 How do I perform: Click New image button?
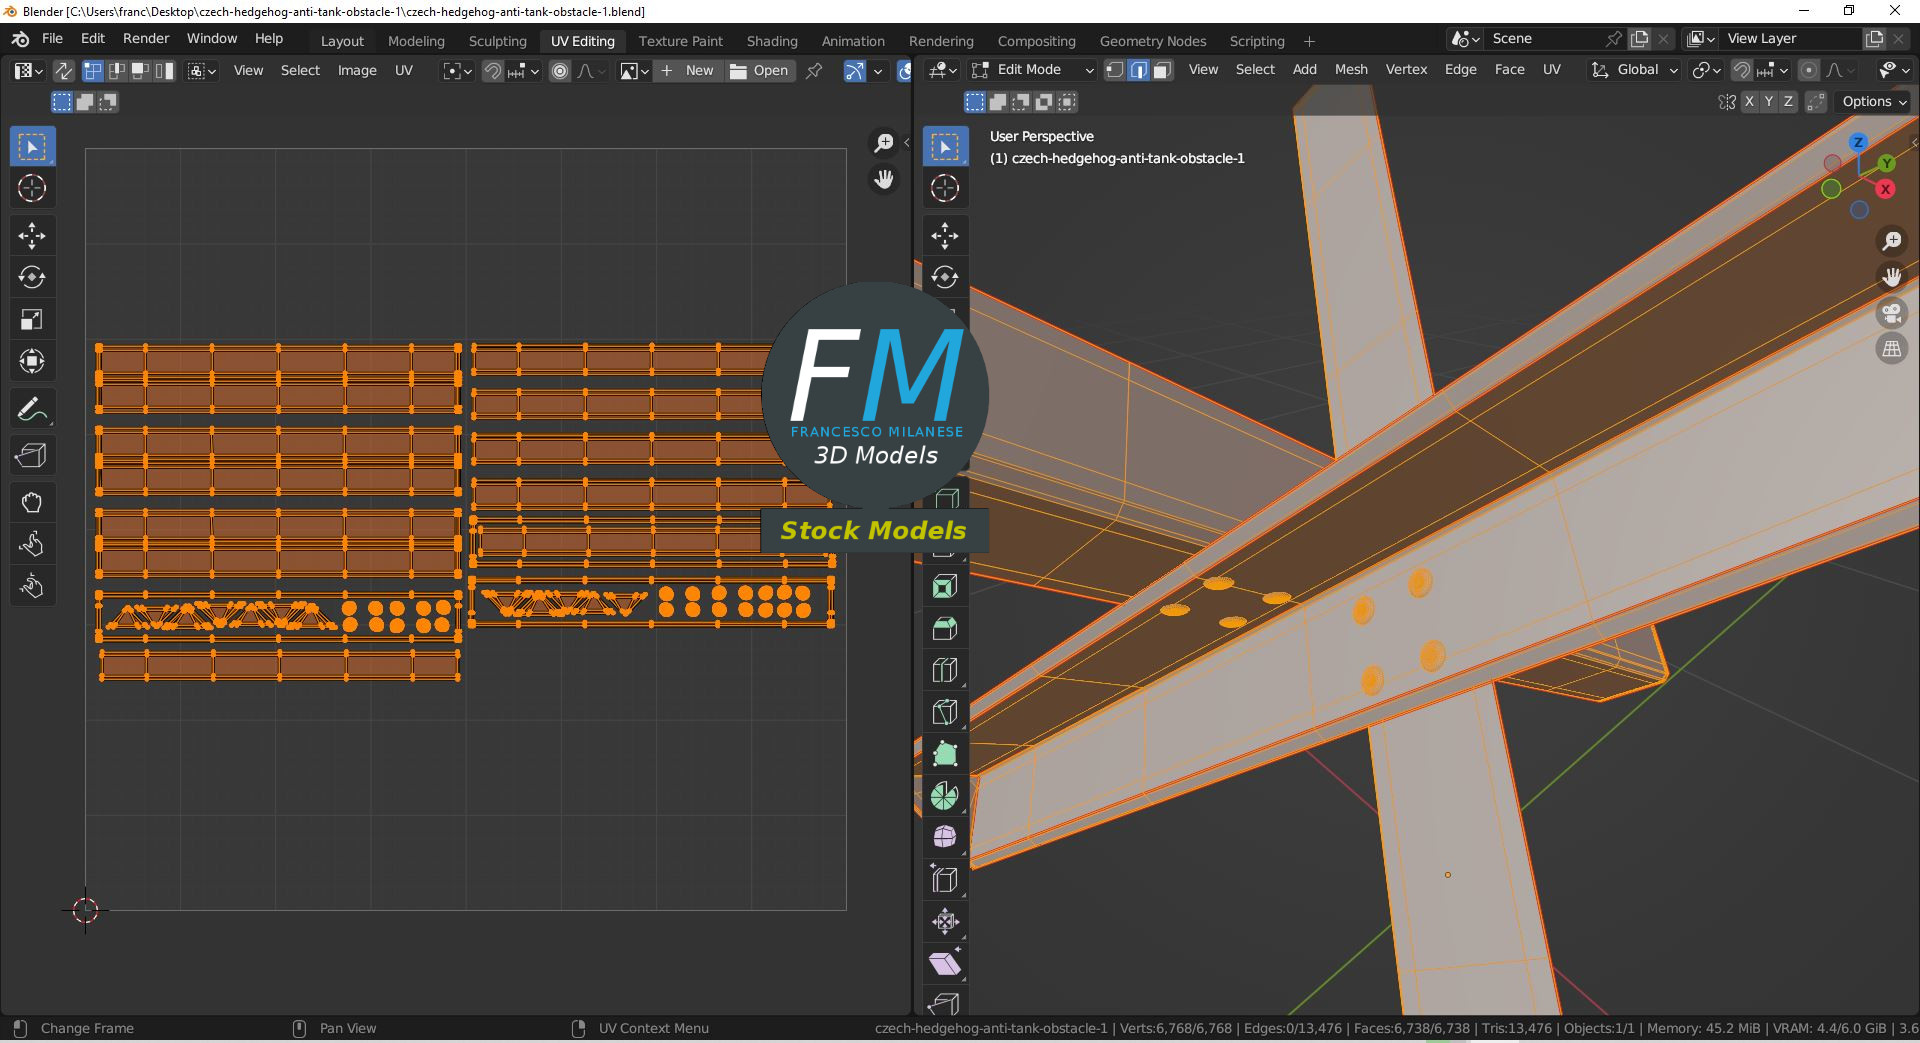click(688, 71)
